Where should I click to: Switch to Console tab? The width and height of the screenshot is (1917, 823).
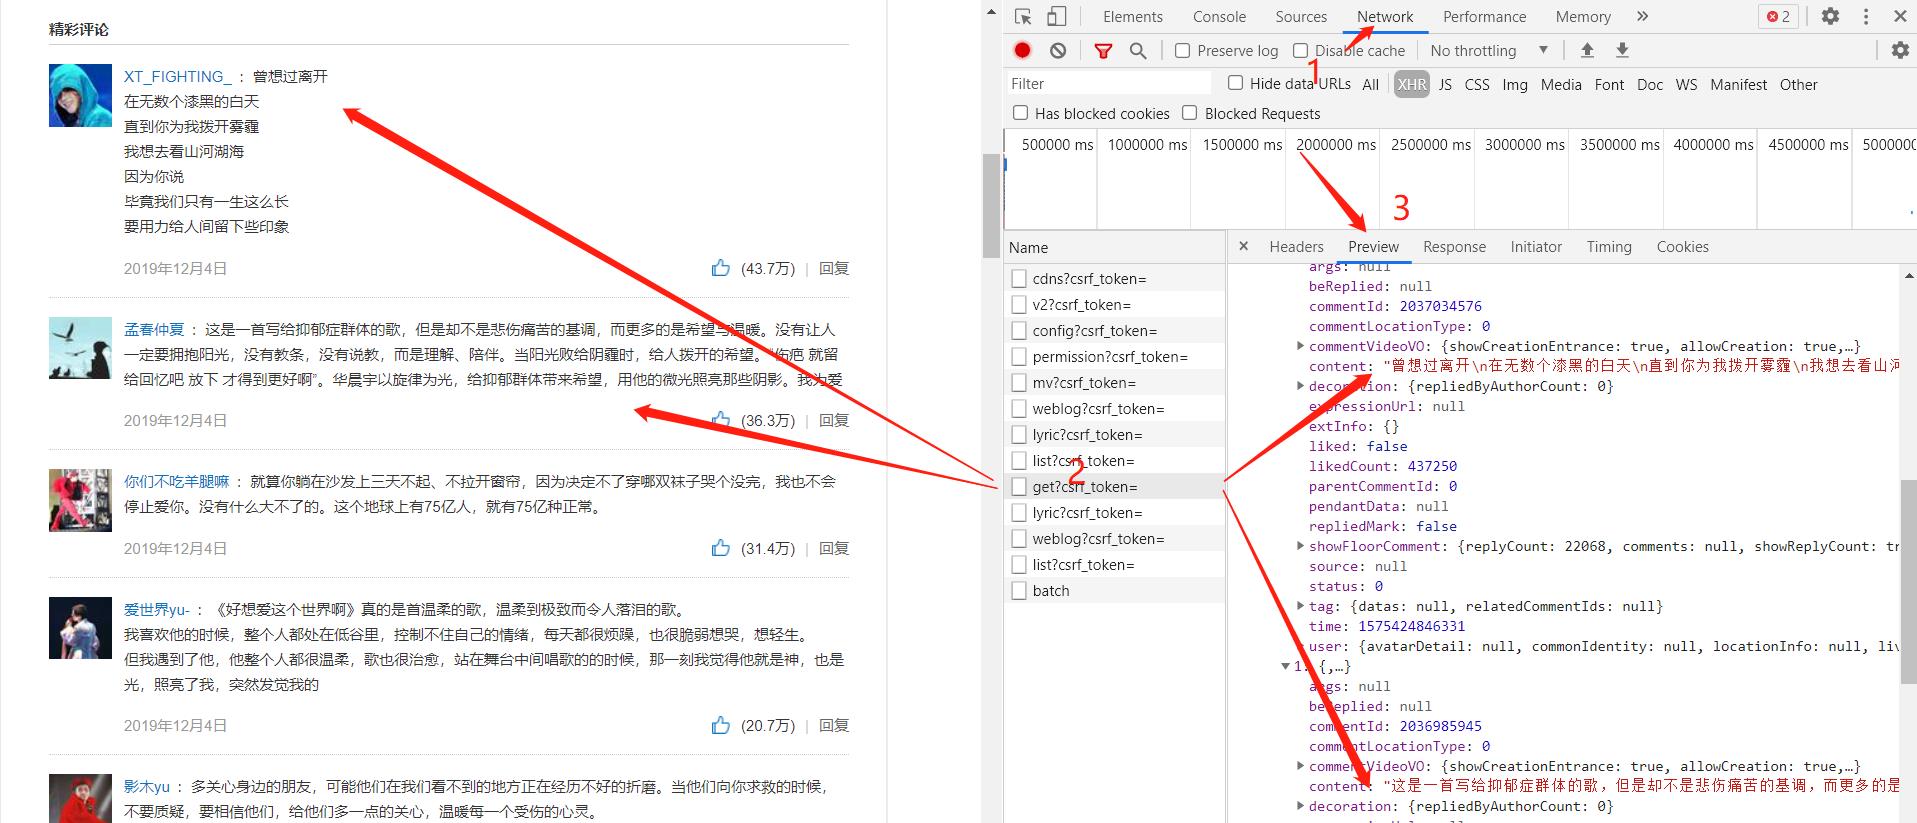[1219, 16]
